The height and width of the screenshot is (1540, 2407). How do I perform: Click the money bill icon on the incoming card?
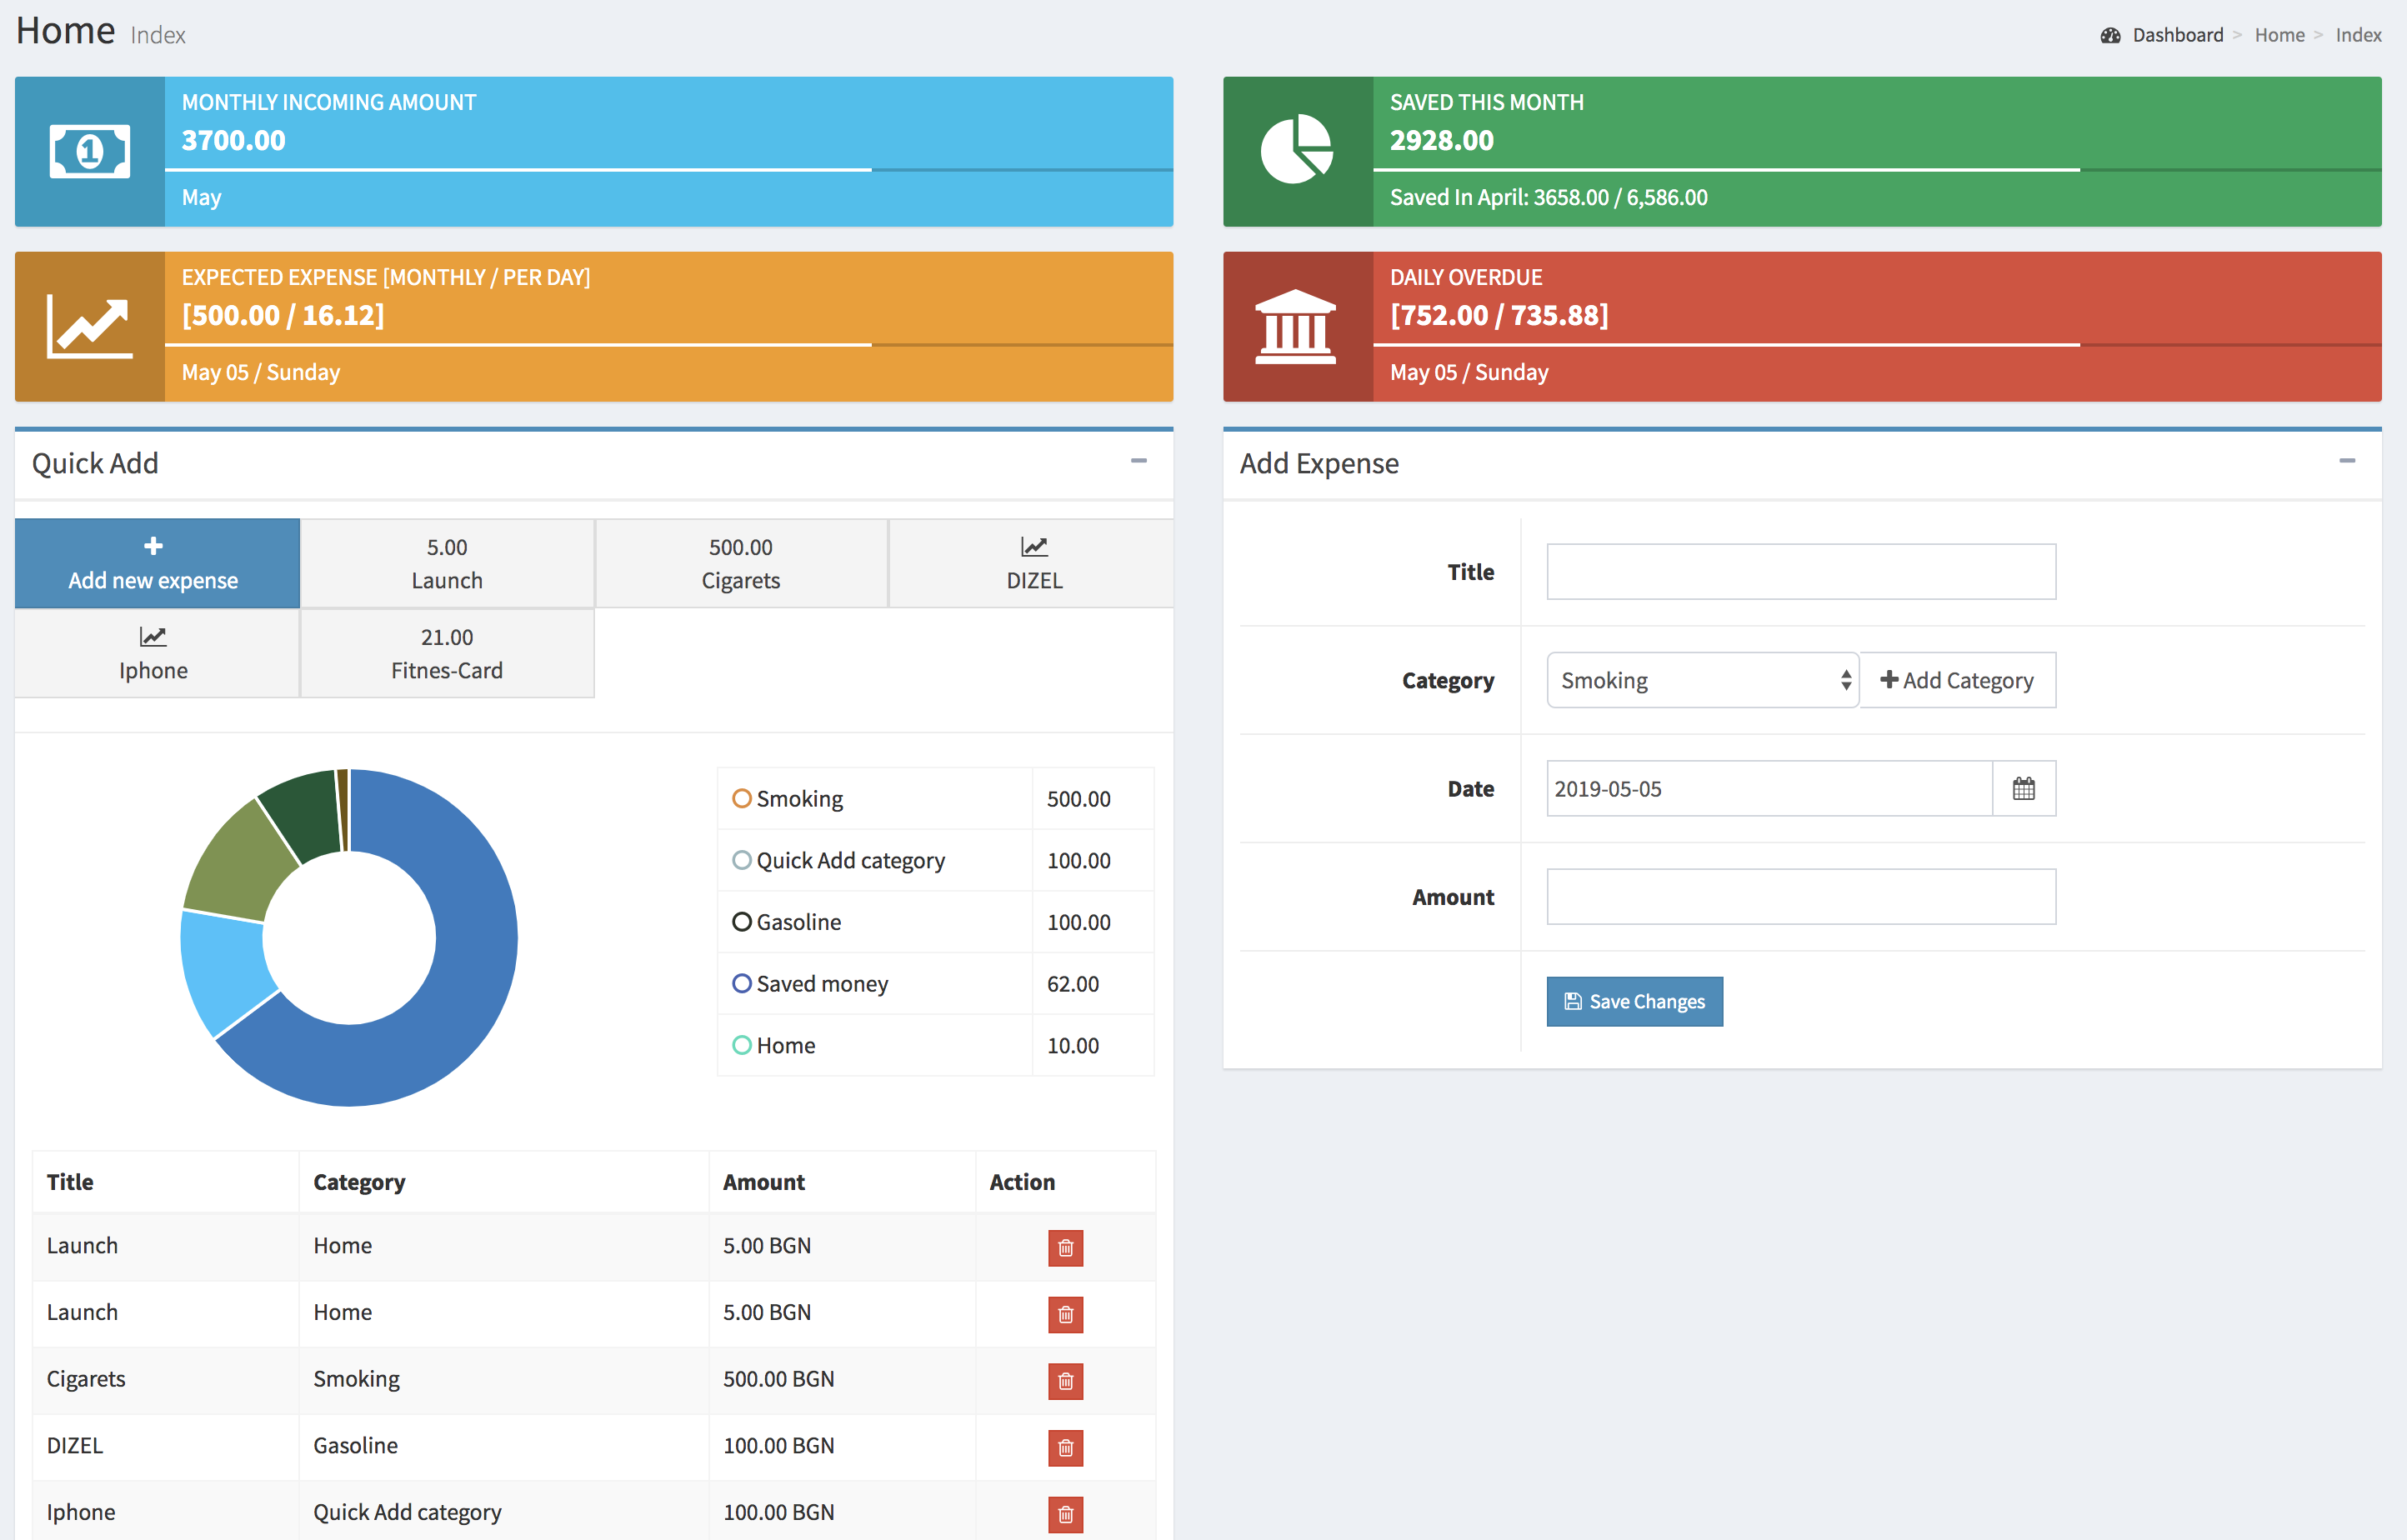click(90, 152)
